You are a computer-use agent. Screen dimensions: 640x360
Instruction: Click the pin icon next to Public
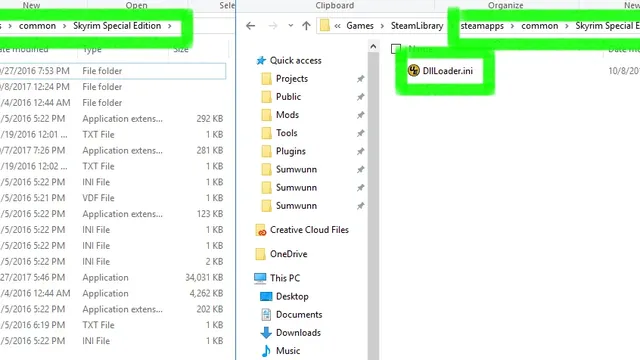(360, 97)
